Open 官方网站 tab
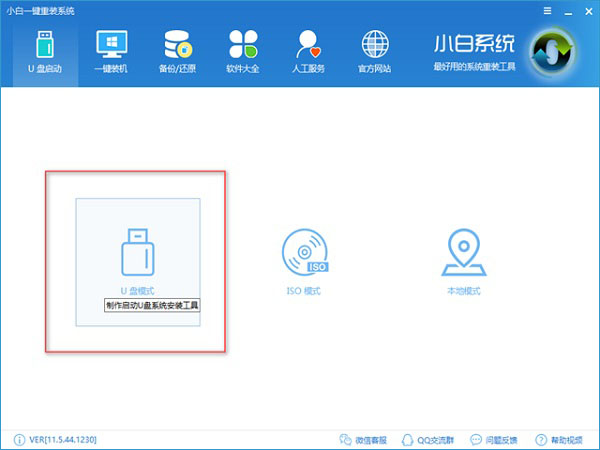 (375, 52)
